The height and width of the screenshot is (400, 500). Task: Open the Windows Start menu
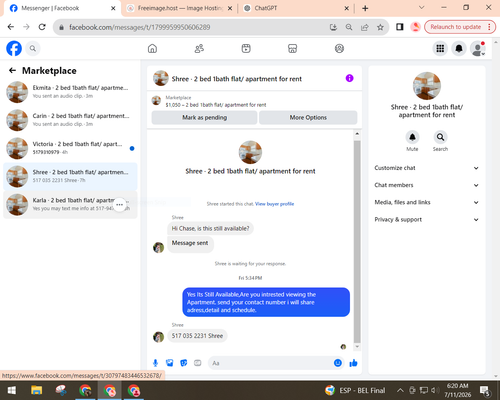12,390
